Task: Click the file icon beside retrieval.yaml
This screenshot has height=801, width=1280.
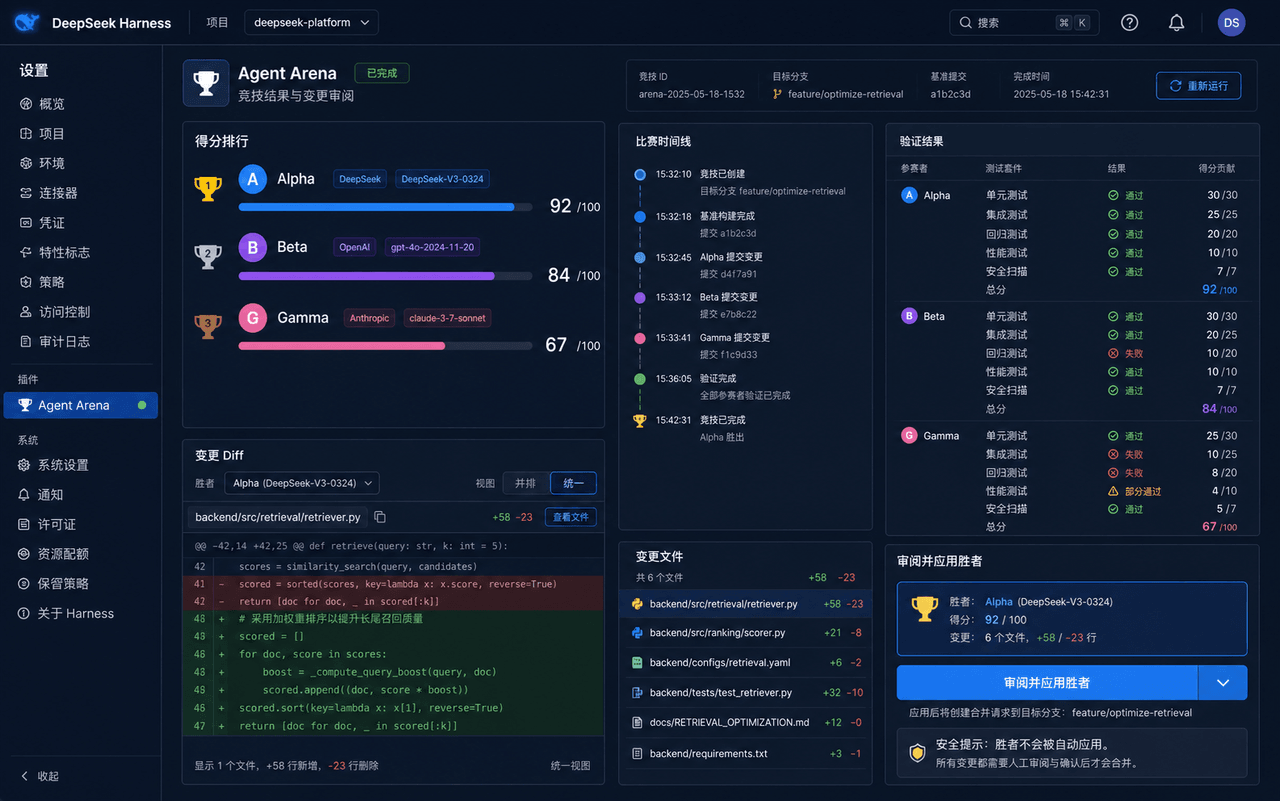Action: click(x=636, y=662)
